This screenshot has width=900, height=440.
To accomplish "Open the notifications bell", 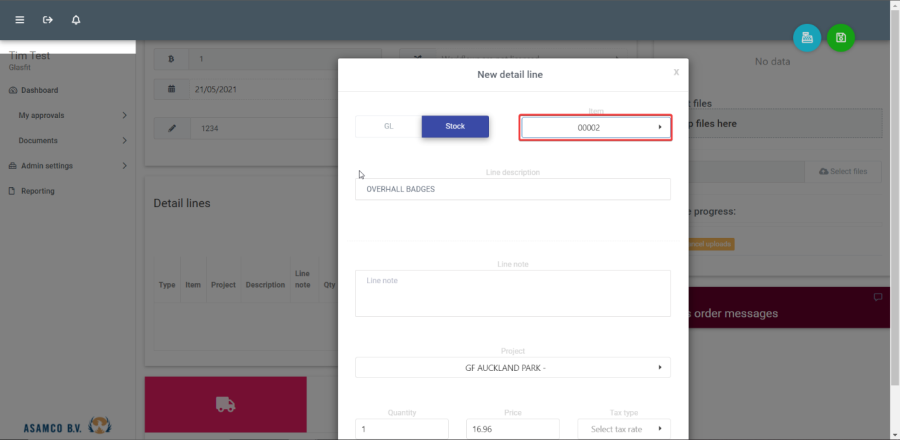I will click(x=76, y=20).
